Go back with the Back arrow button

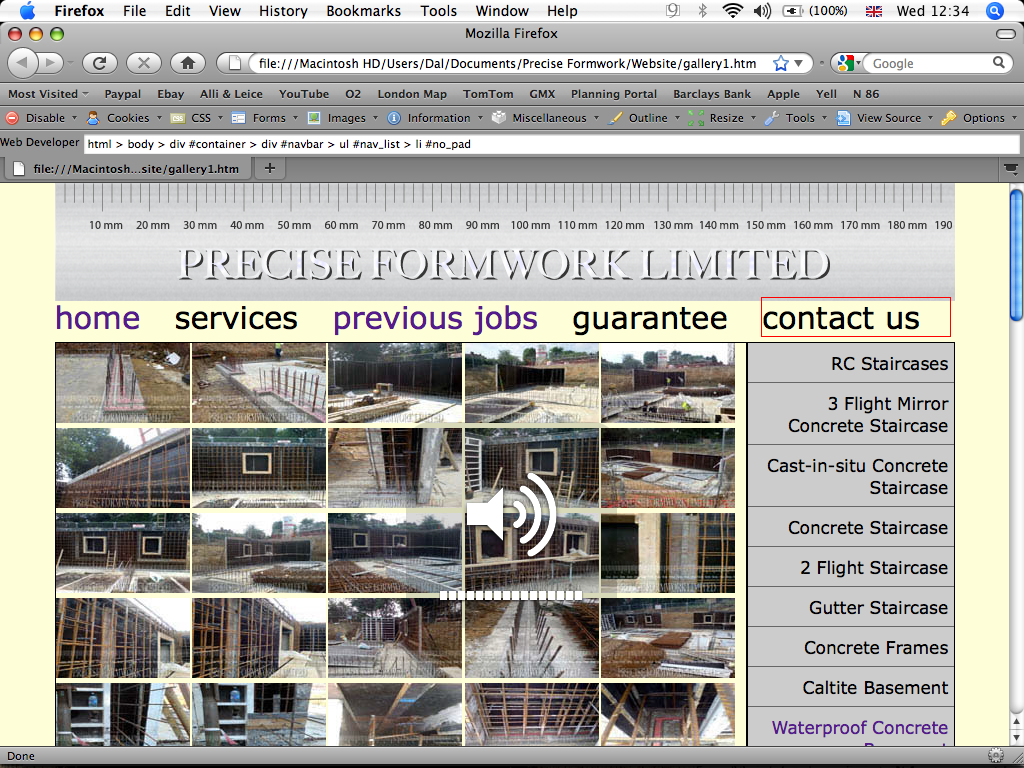(23, 63)
